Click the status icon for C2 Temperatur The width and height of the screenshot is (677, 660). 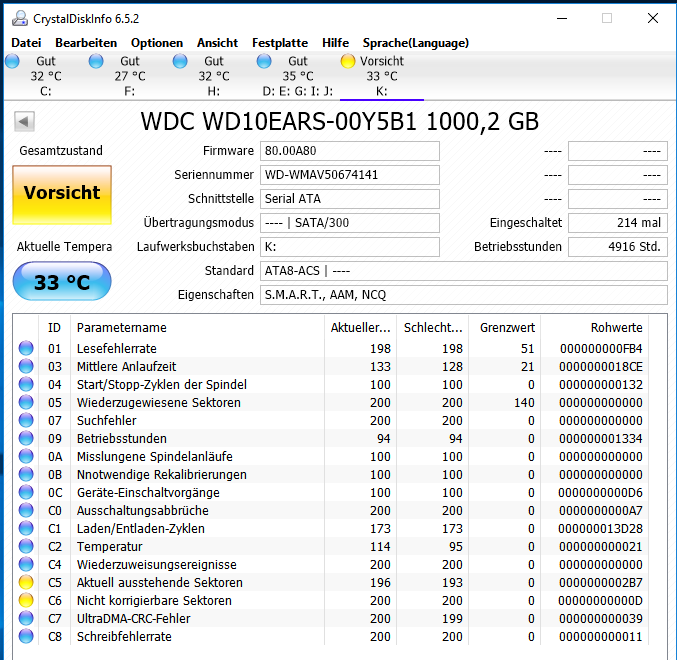coord(26,546)
